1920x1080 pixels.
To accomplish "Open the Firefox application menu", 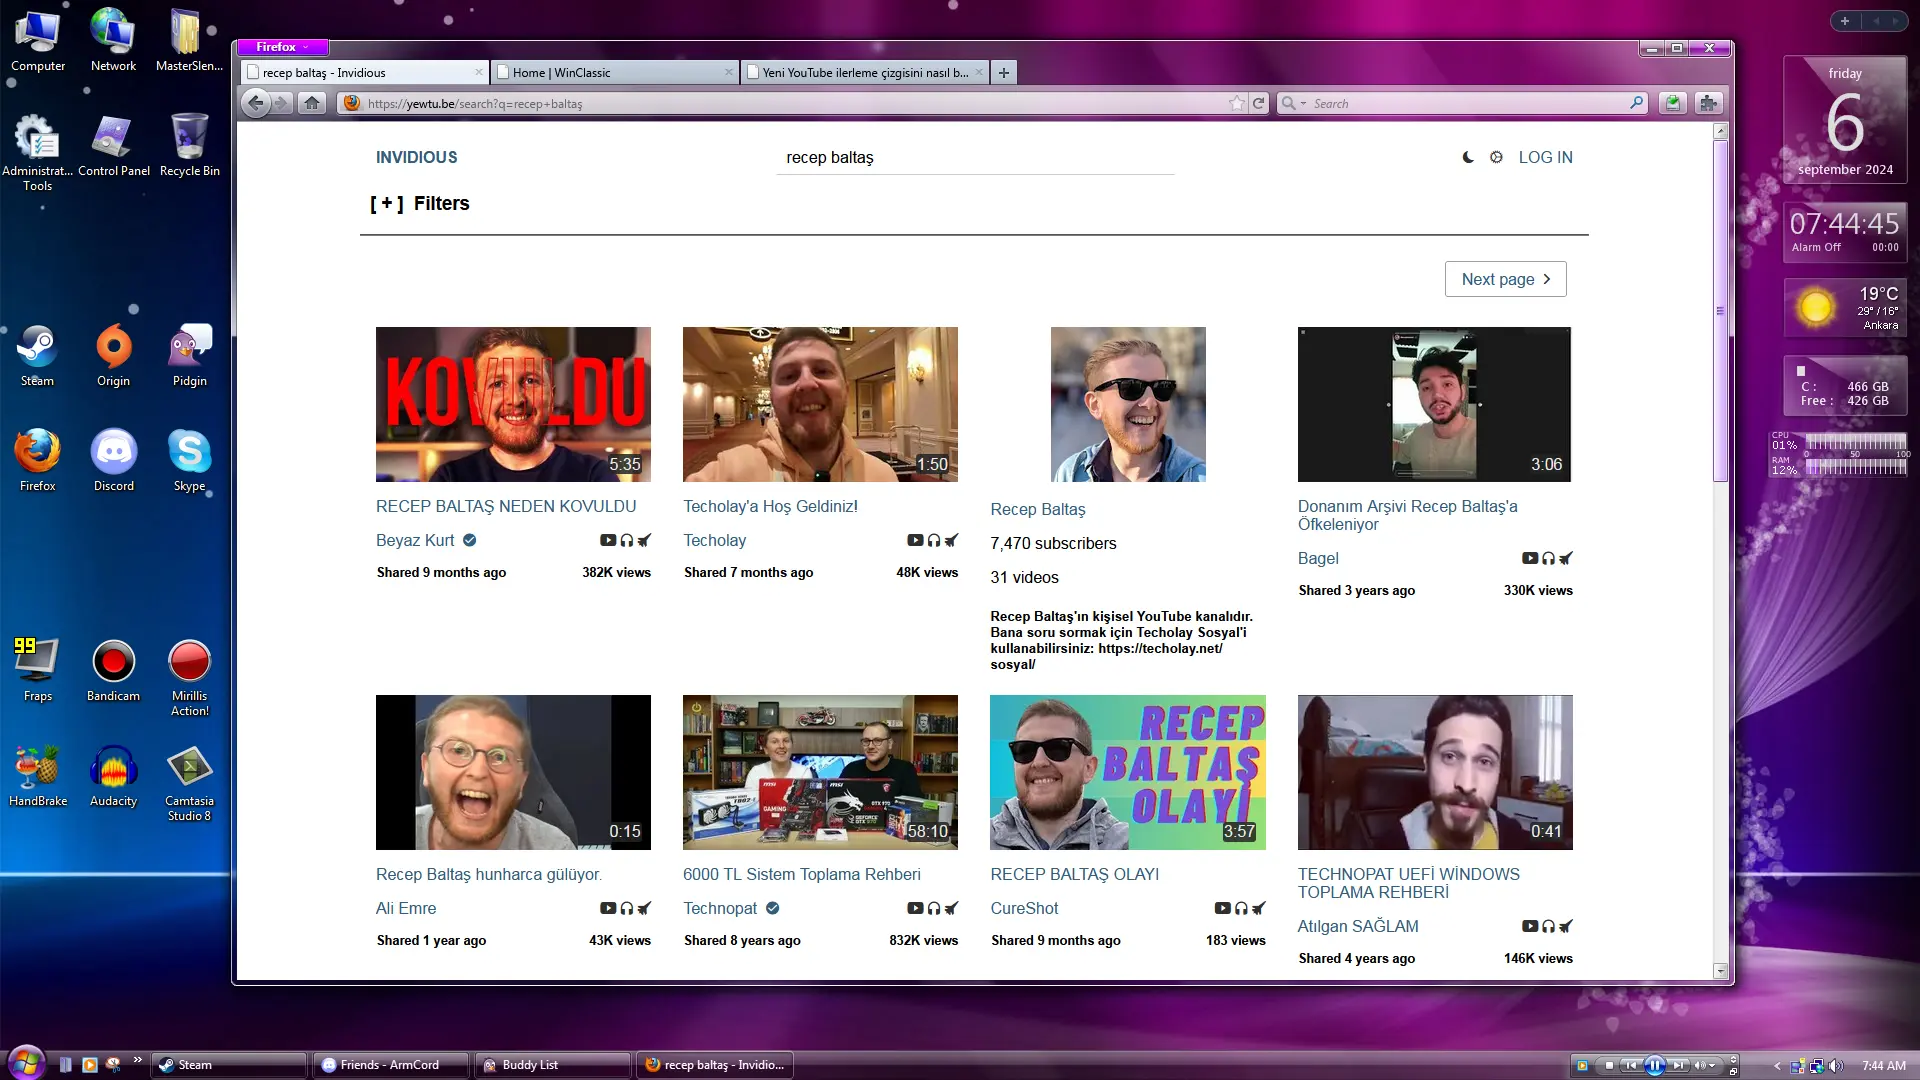I will click(283, 47).
